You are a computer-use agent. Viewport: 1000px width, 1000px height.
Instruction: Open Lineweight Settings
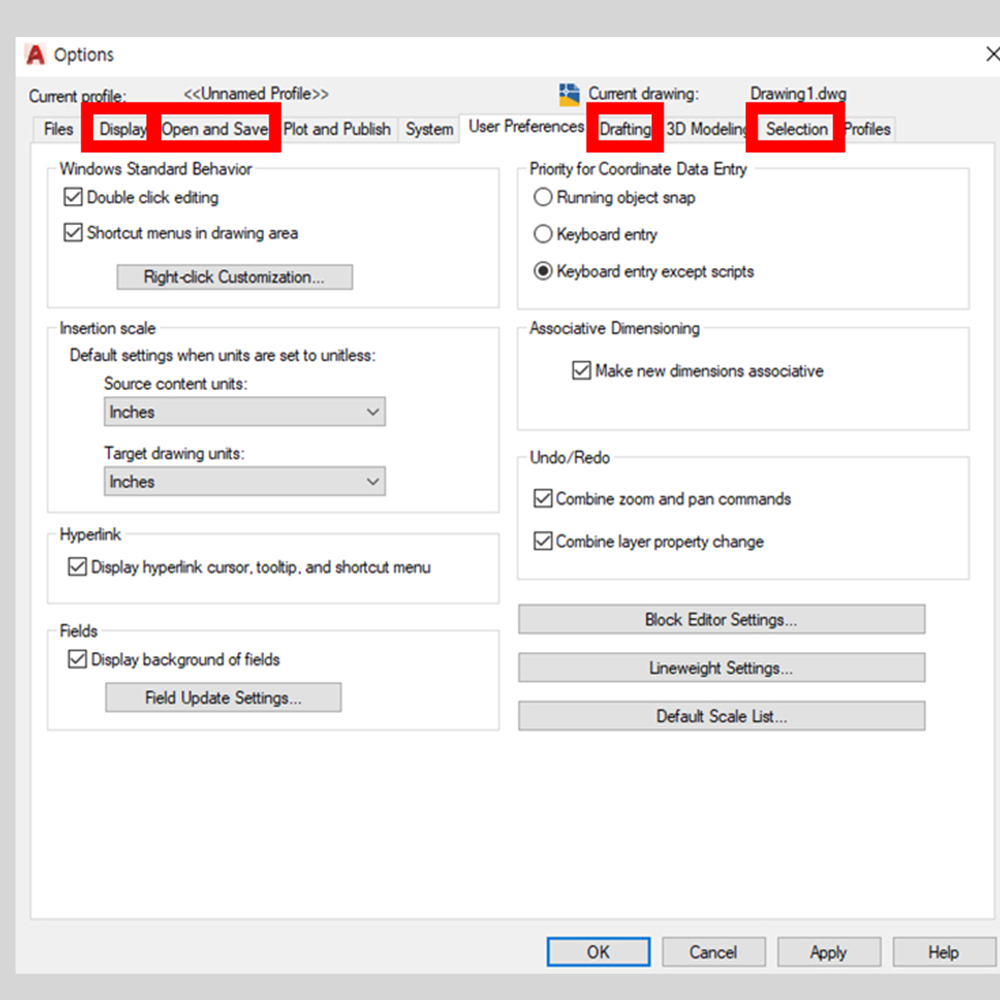[x=721, y=668]
